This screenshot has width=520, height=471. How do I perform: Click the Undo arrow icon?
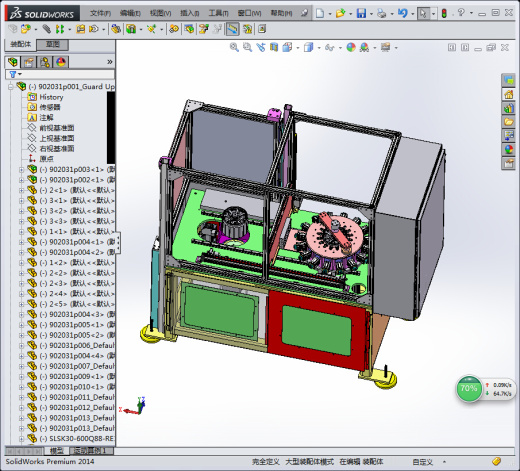403,13
